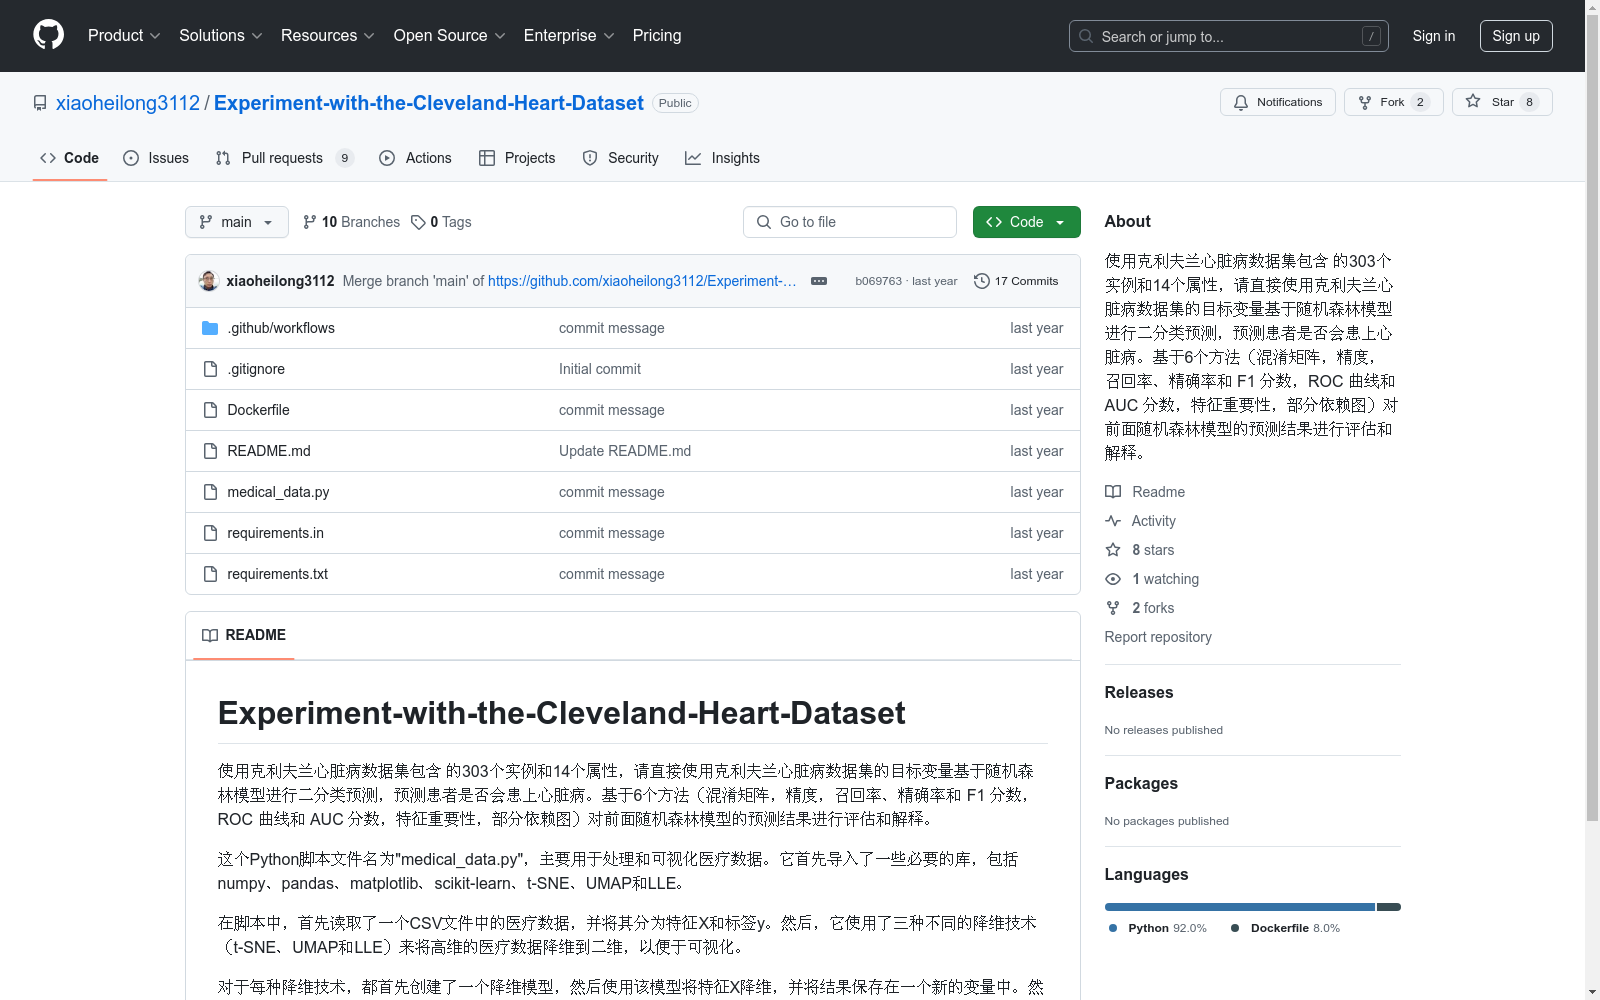This screenshot has height=1000, width=1600.
Task: Click the requirements.in file icon
Action: pos(210,533)
